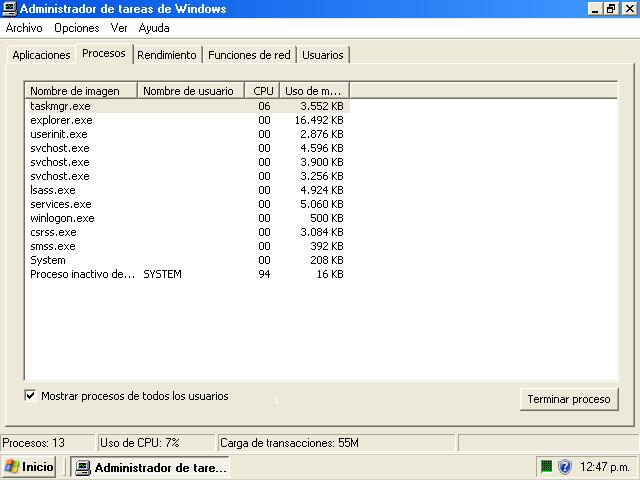The height and width of the screenshot is (480, 640).
Task: Click the Terminar proceso button
Action: tap(569, 399)
